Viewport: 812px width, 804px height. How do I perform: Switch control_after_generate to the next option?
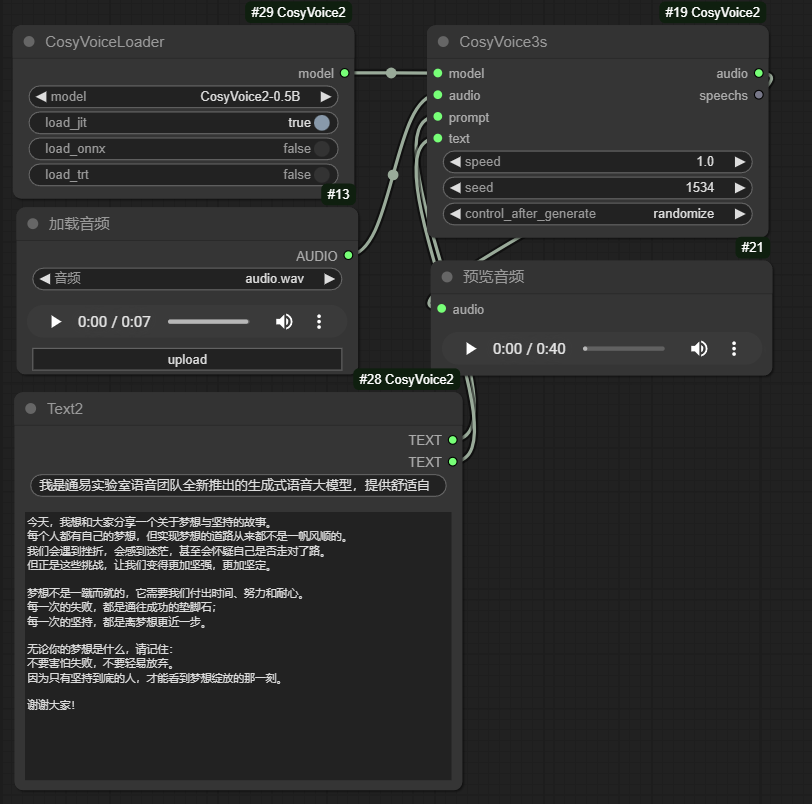click(x=740, y=214)
